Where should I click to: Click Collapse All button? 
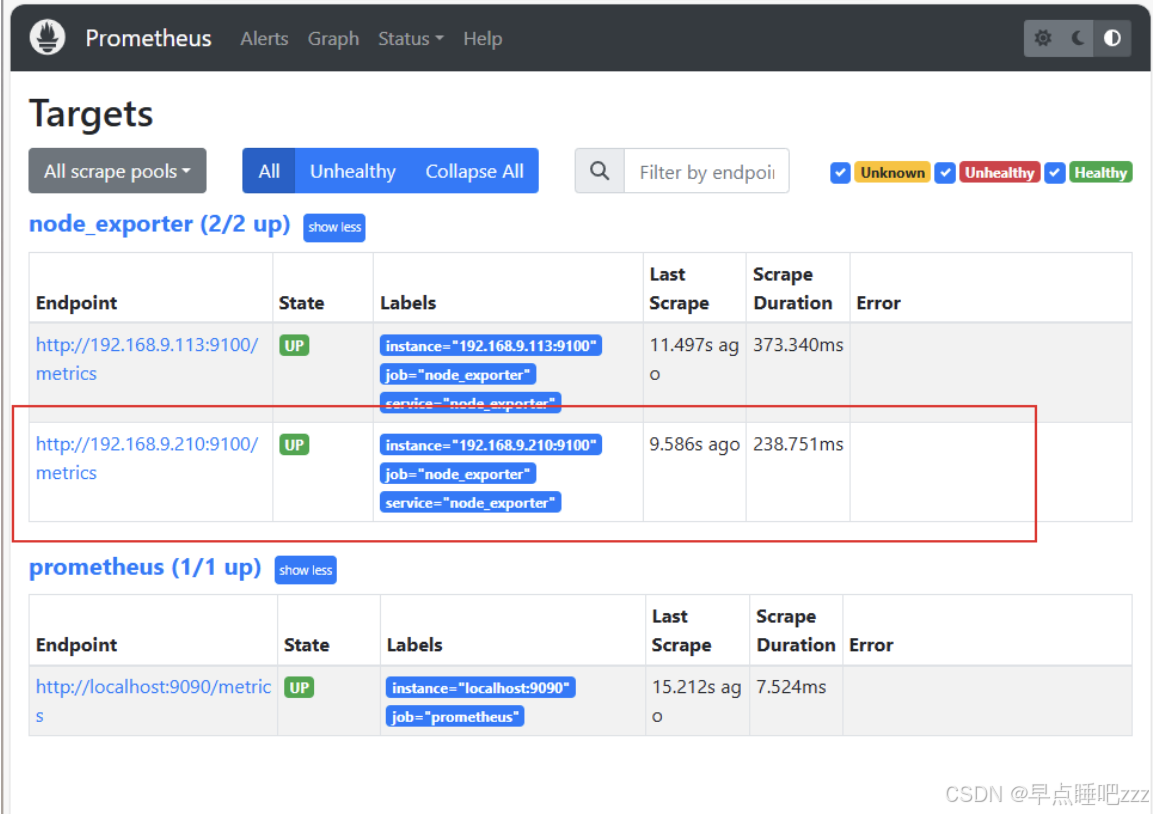click(474, 171)
